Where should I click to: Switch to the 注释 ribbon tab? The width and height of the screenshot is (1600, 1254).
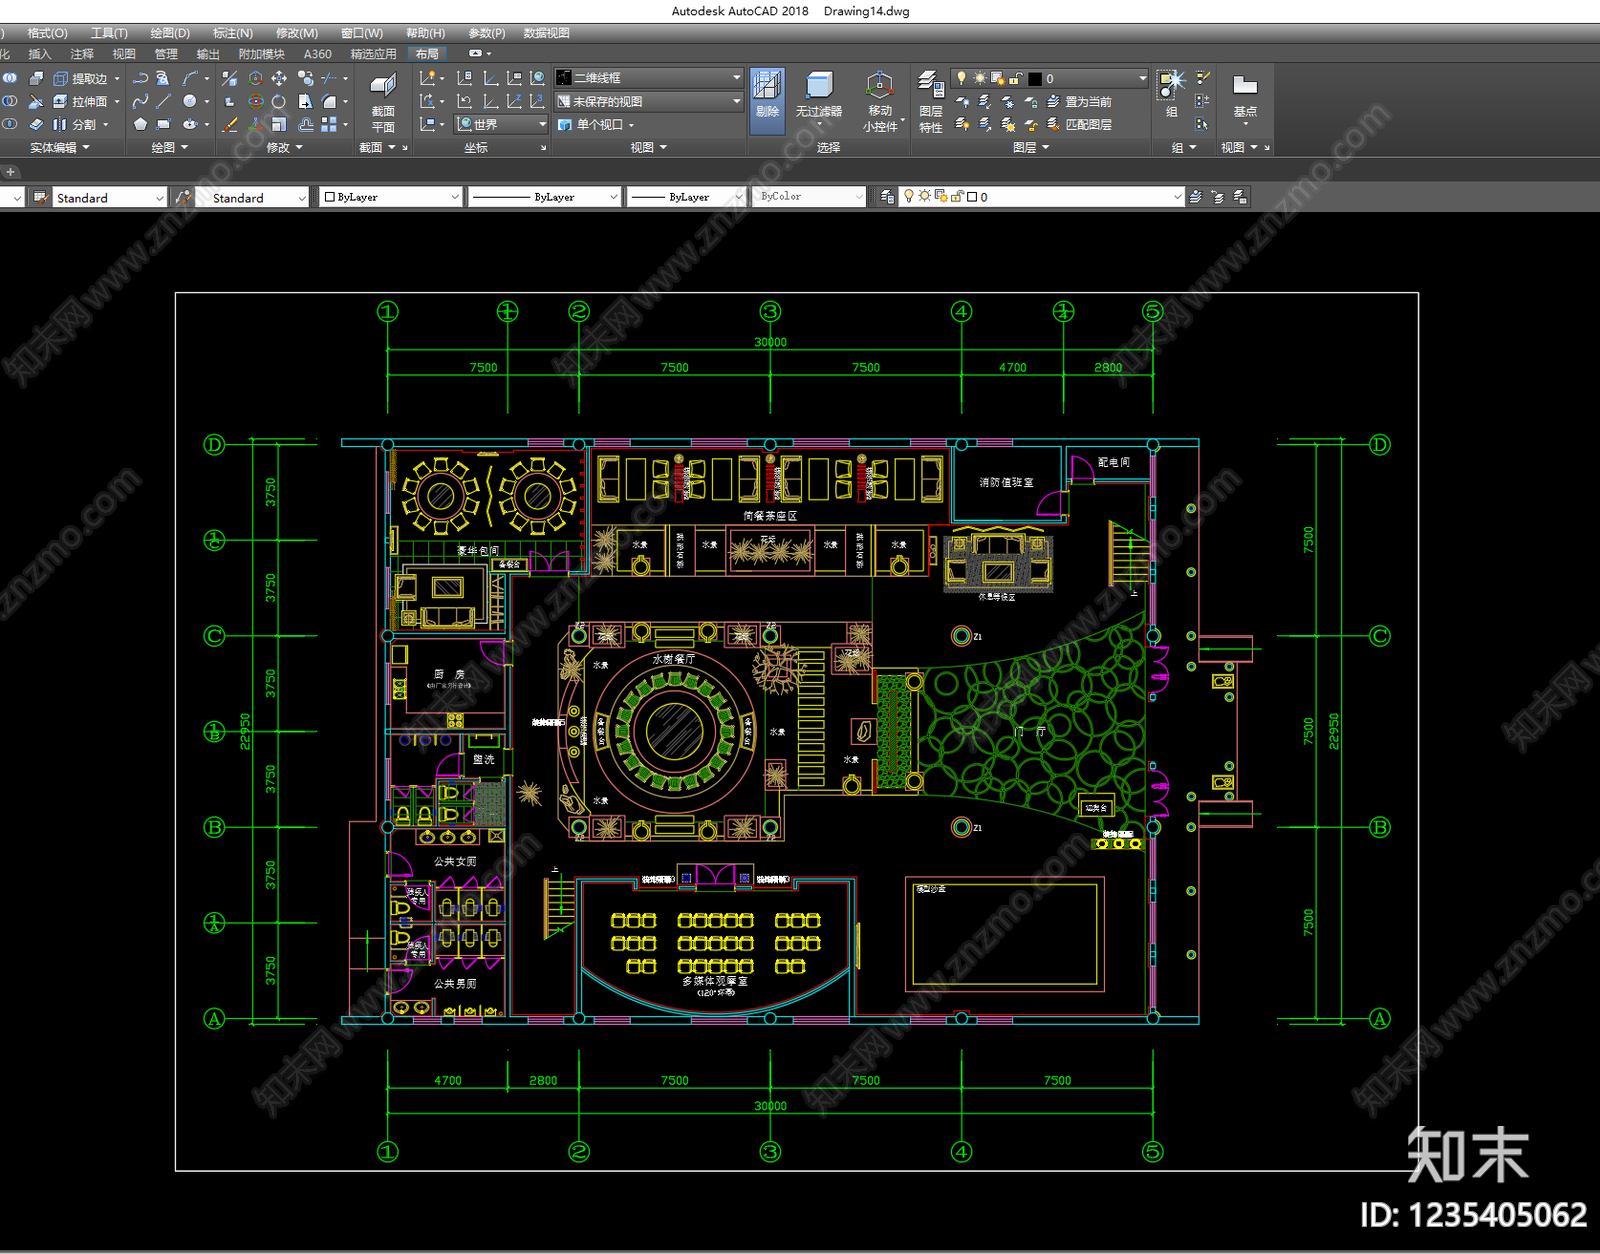[x=82, y=54]
